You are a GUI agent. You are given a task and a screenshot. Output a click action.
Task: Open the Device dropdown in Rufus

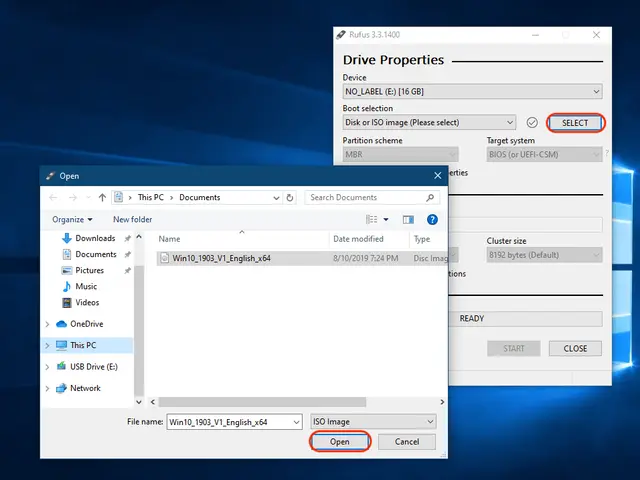472,91
